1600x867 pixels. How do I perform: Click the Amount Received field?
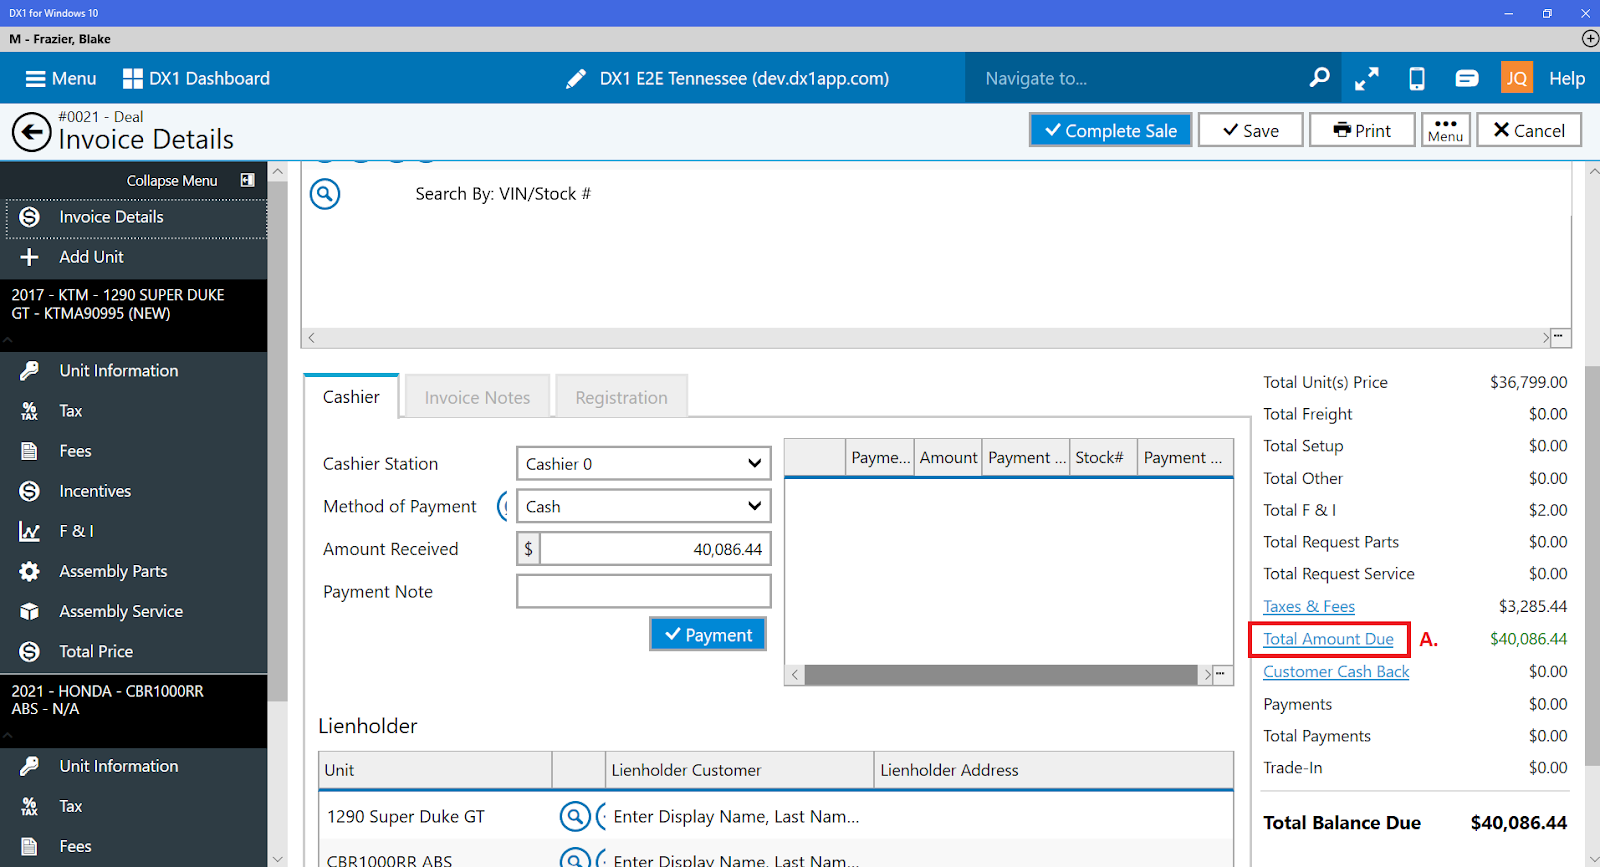[x=655, y=549]
